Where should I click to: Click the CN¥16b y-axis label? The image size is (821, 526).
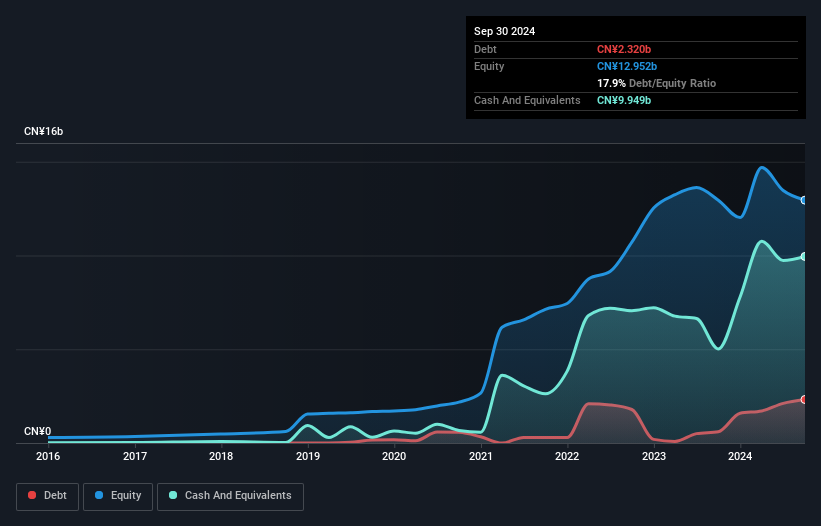(x=43, y=131)
